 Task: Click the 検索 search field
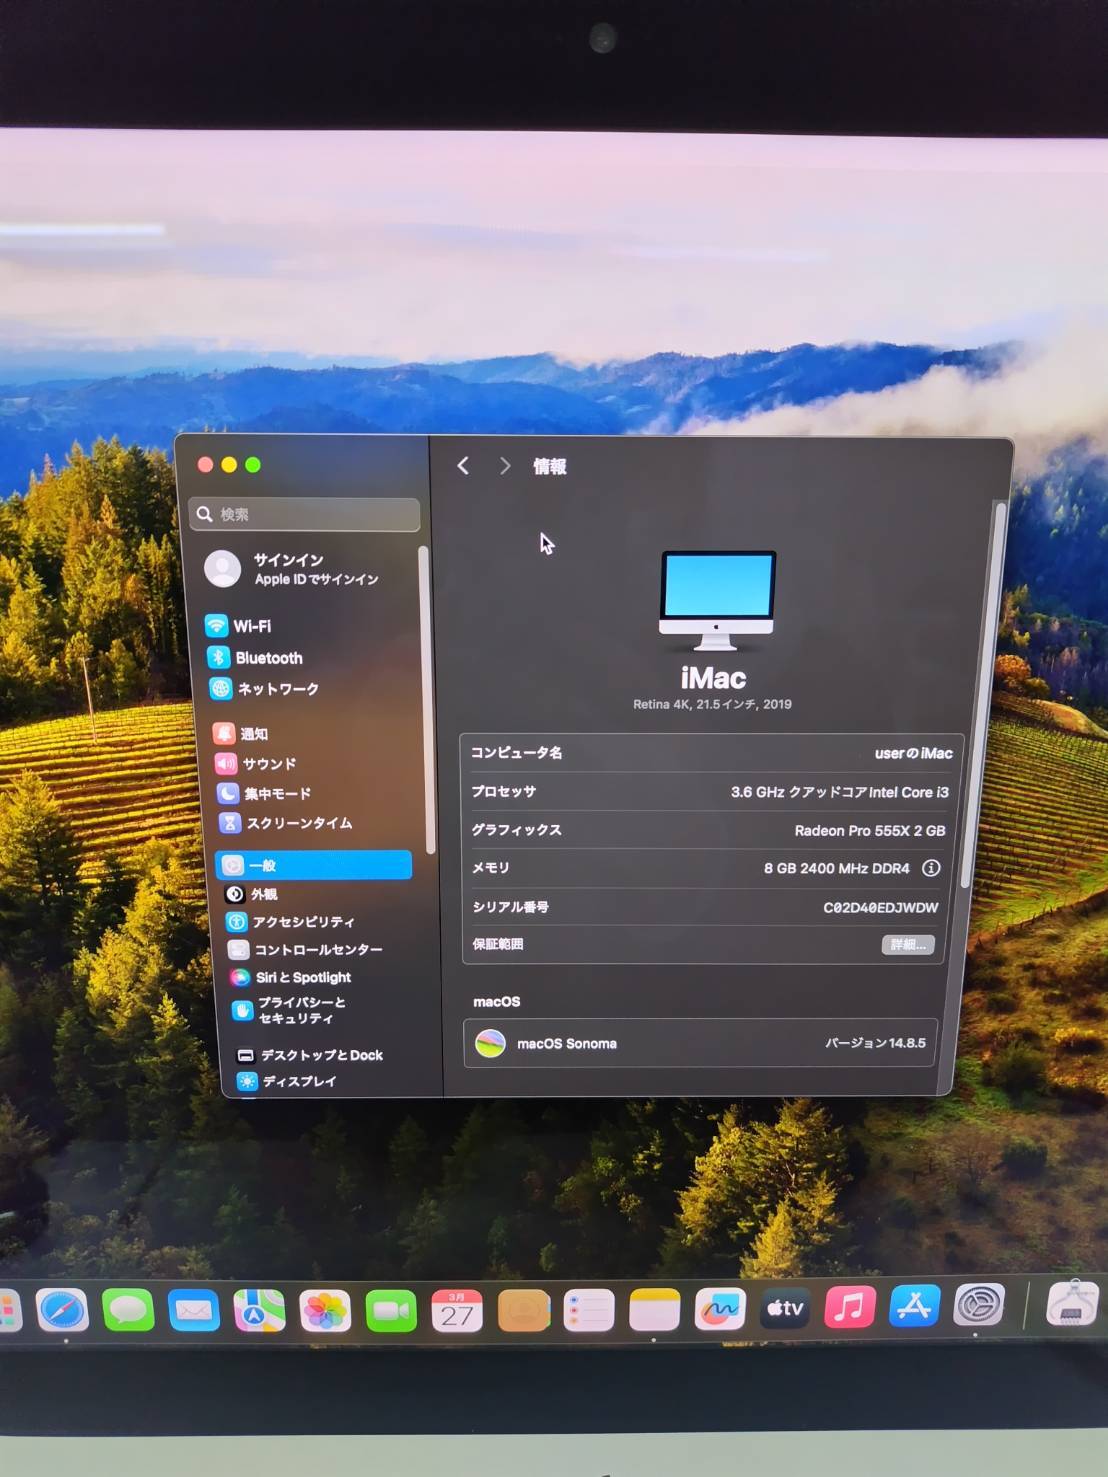[304, 514]
